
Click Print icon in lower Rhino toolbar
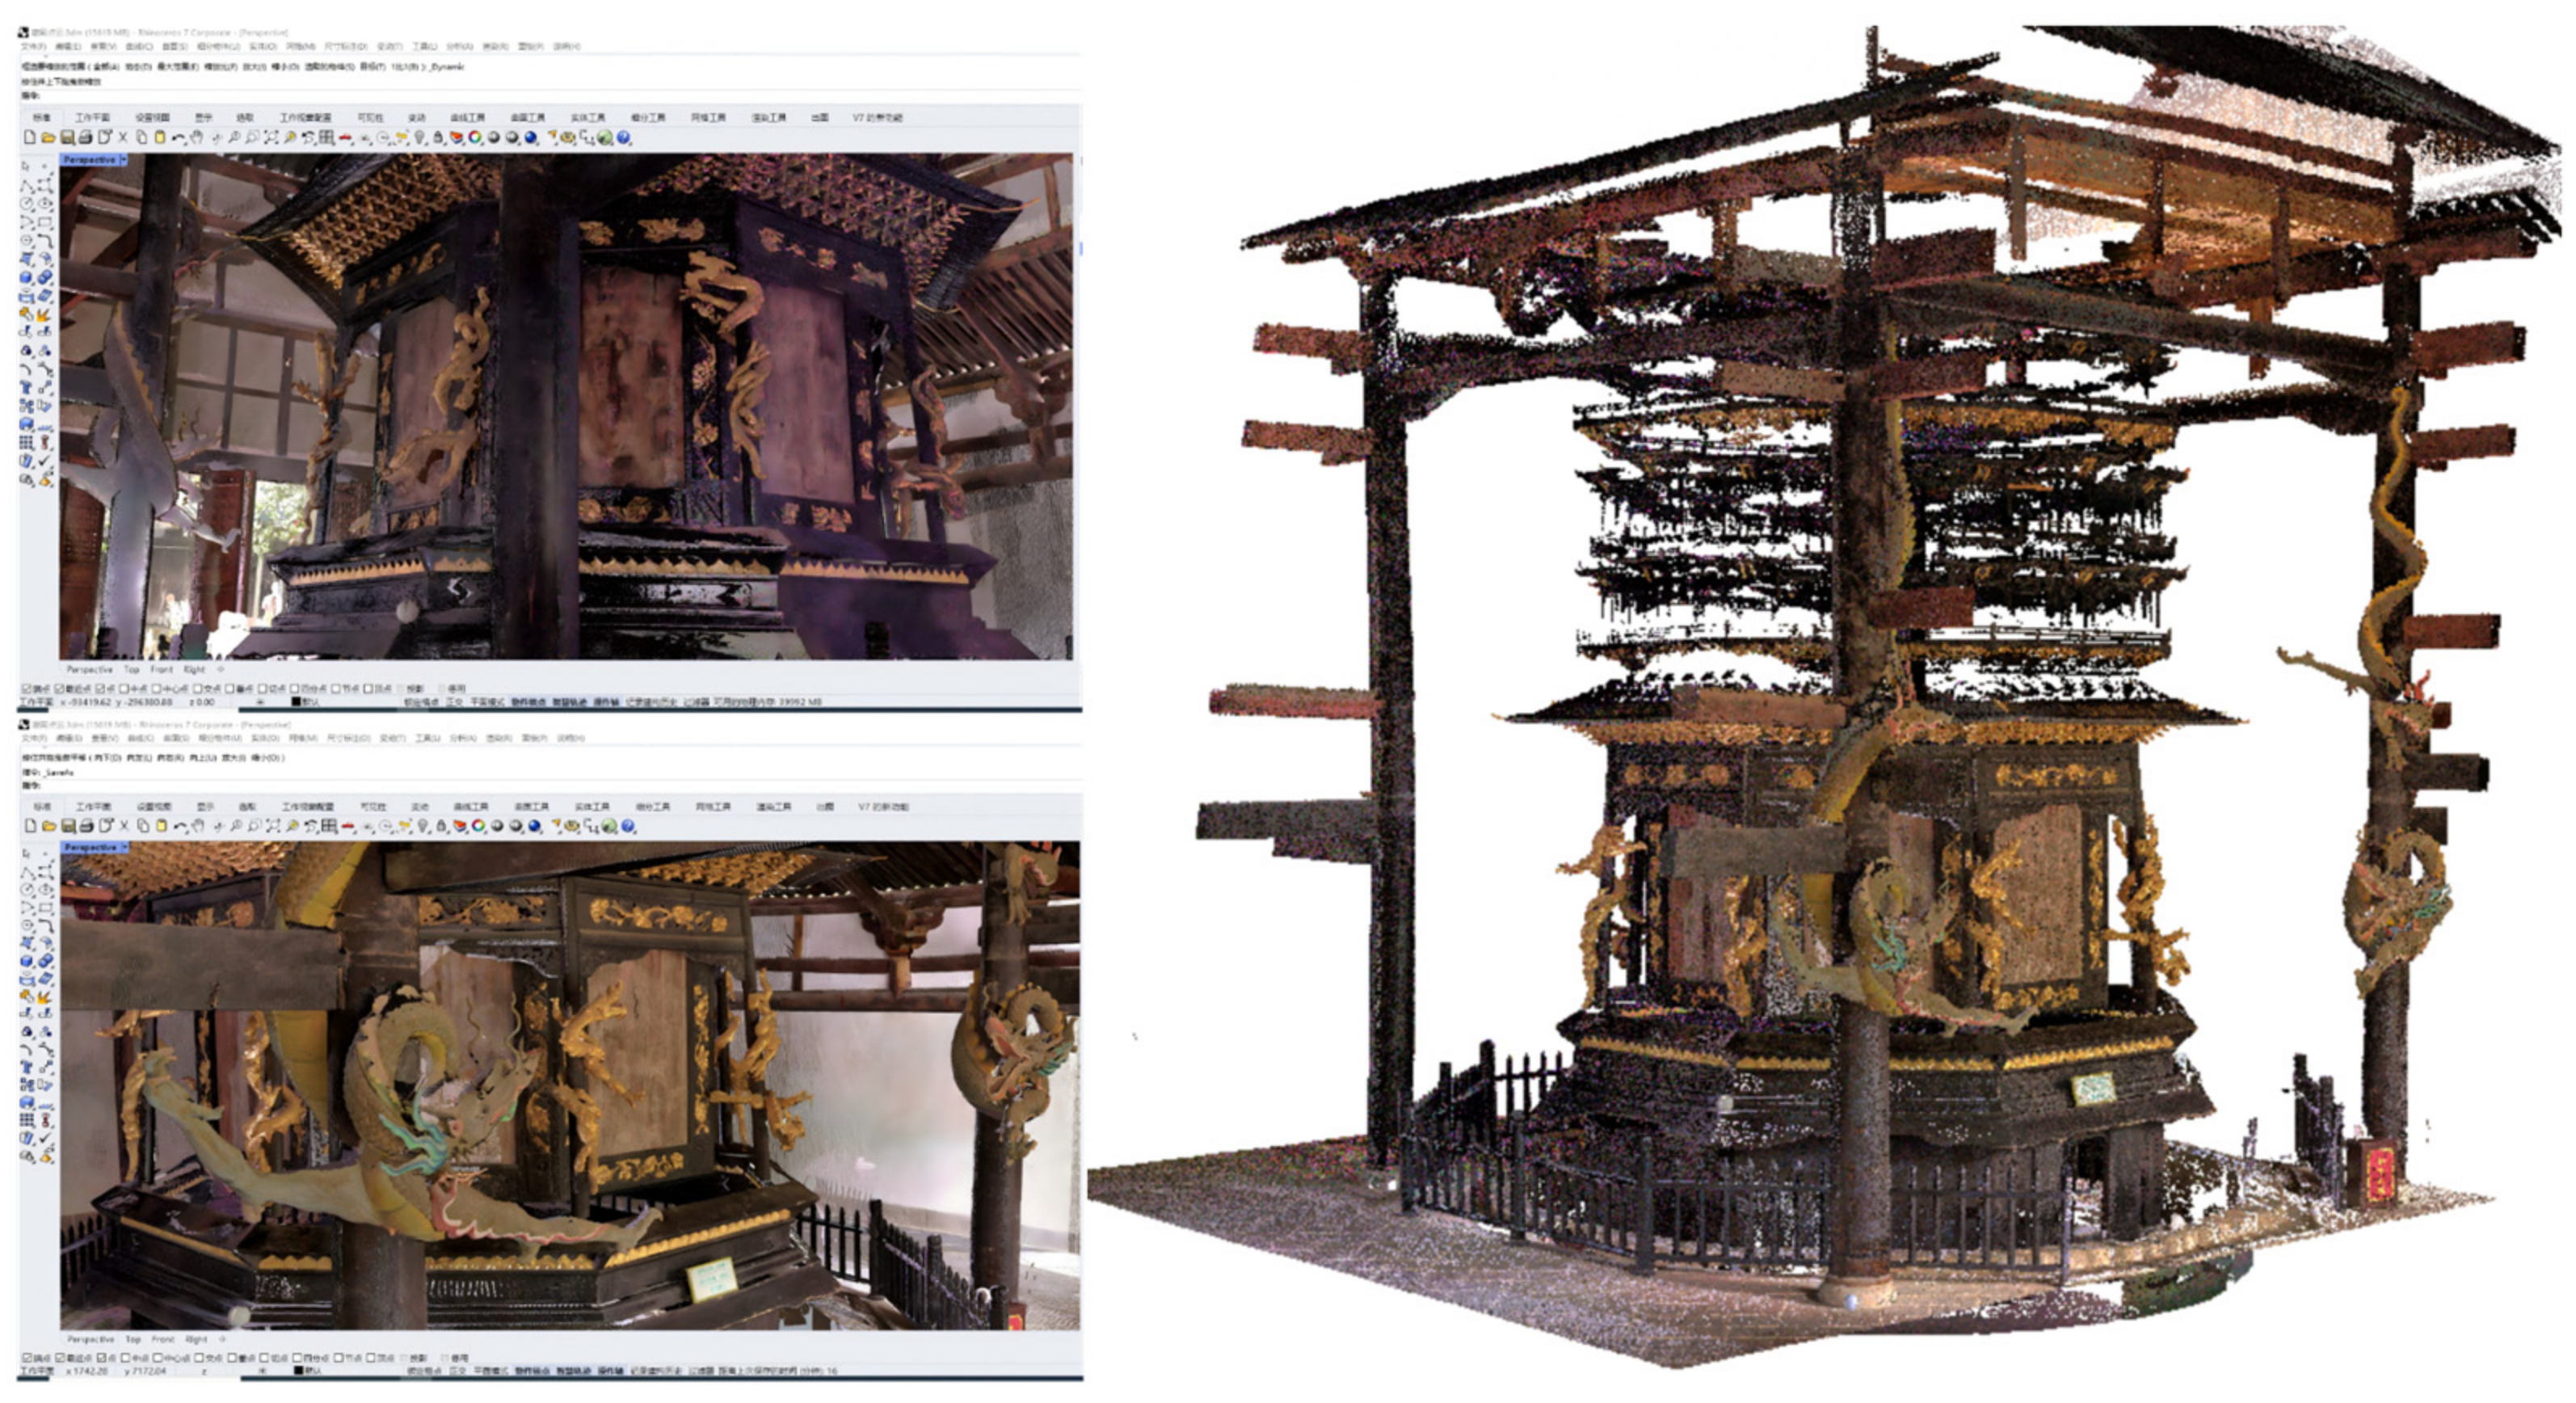point(87,826)
